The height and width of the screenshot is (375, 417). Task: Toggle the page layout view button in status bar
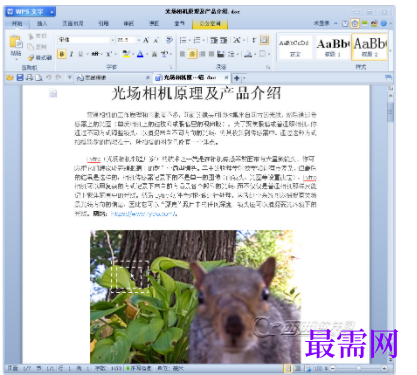[288, 368]
